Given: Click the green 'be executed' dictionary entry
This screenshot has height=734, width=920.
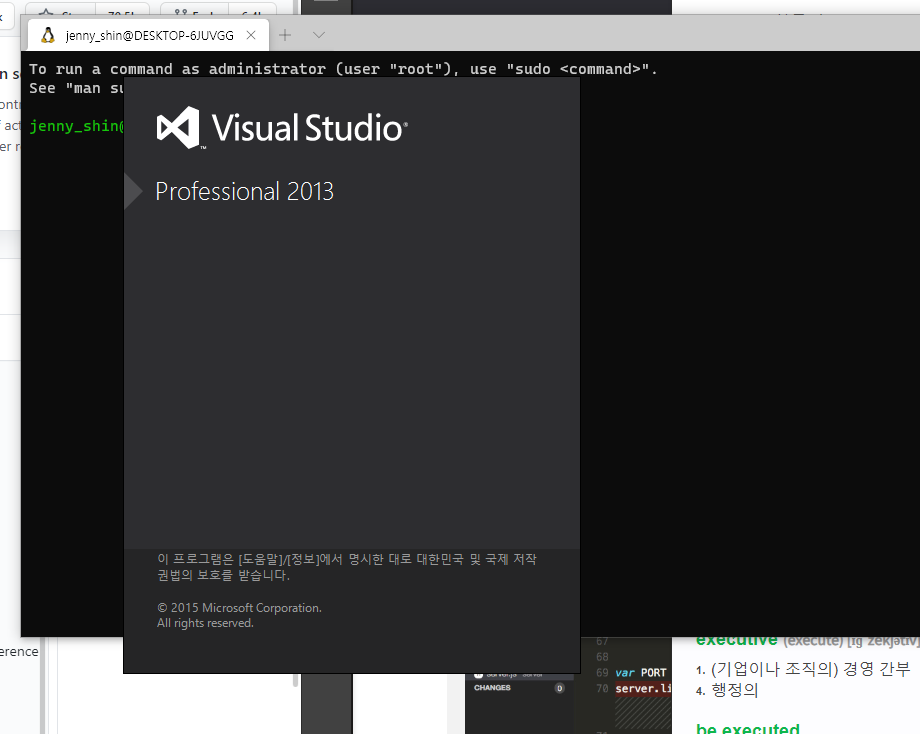Looking at the screenshot, I should pyautogui.click(x=748, y=728).
